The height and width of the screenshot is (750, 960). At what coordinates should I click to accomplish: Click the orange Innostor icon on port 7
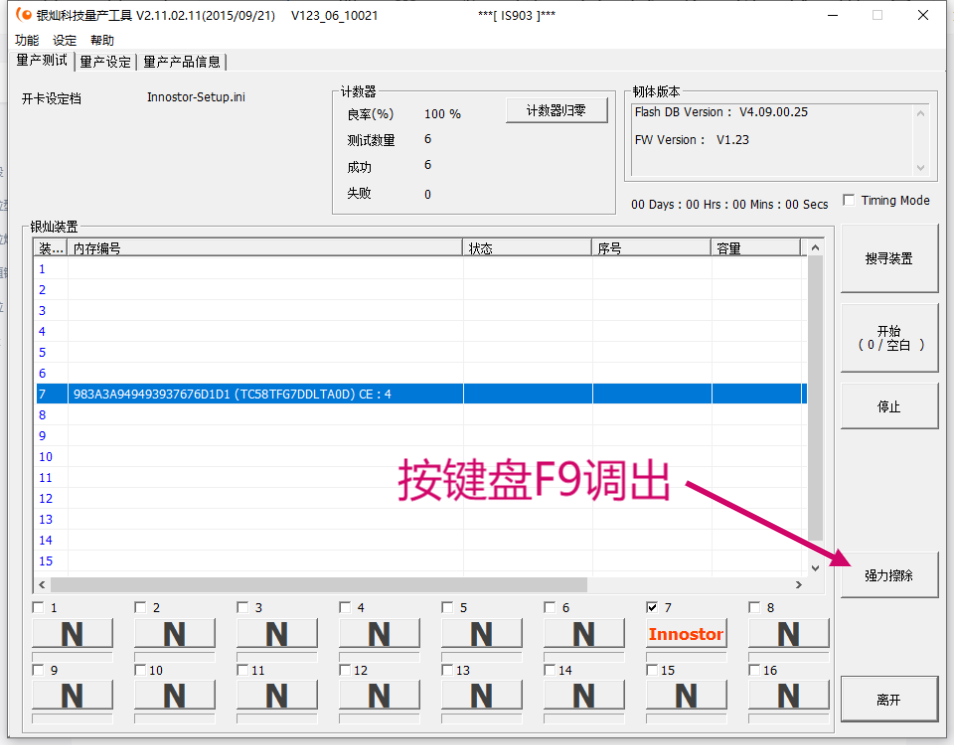click(686, 633)
